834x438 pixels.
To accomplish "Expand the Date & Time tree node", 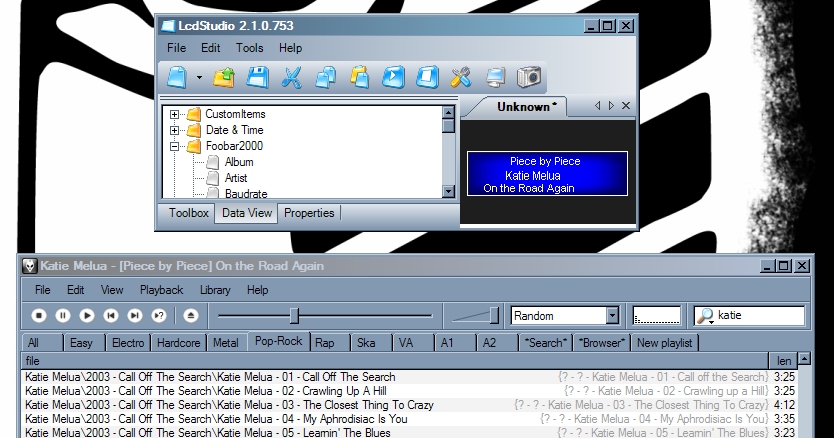I will click(174, 130).
